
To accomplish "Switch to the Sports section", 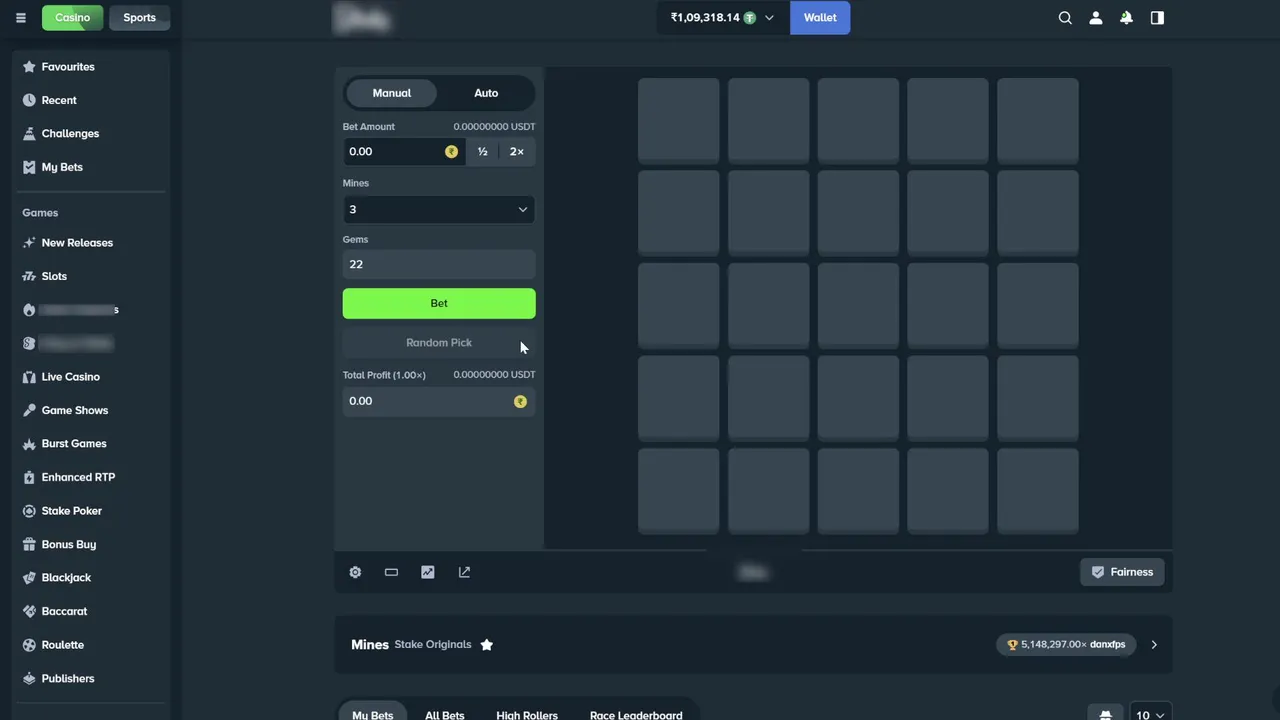I will [x=139, y=17].
